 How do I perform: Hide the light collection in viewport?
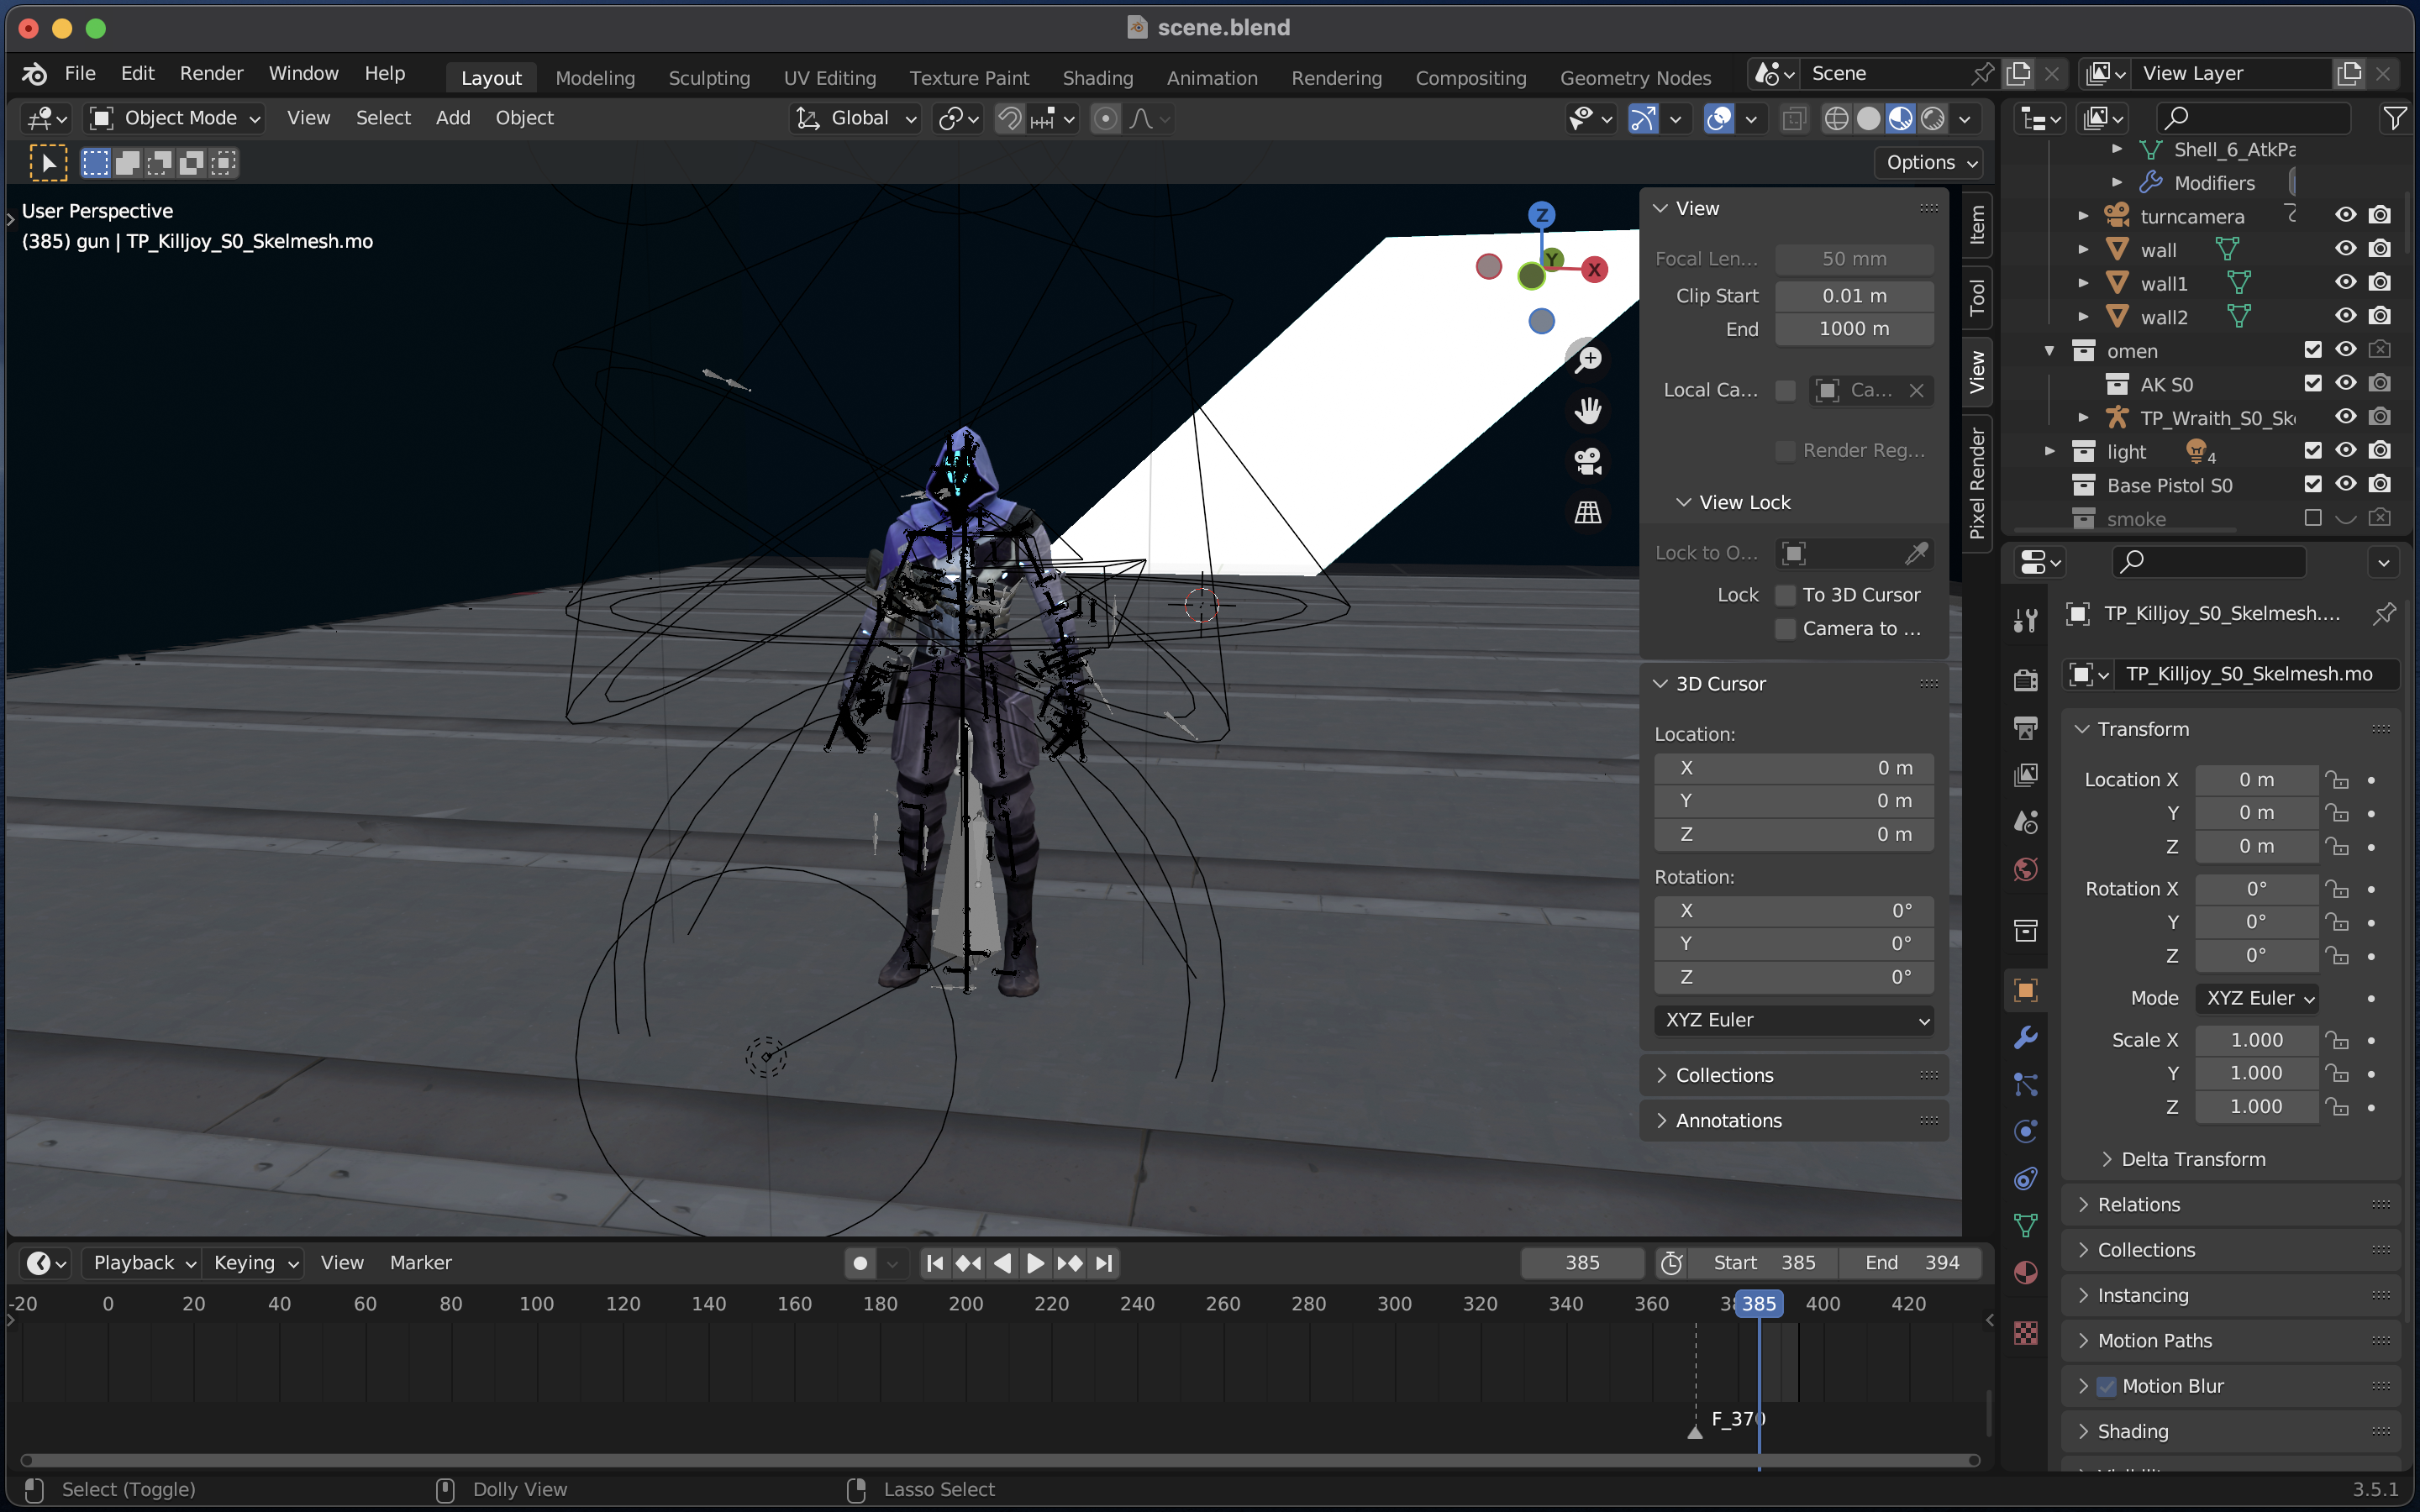pyautogui.click(x=2345, y=451)
